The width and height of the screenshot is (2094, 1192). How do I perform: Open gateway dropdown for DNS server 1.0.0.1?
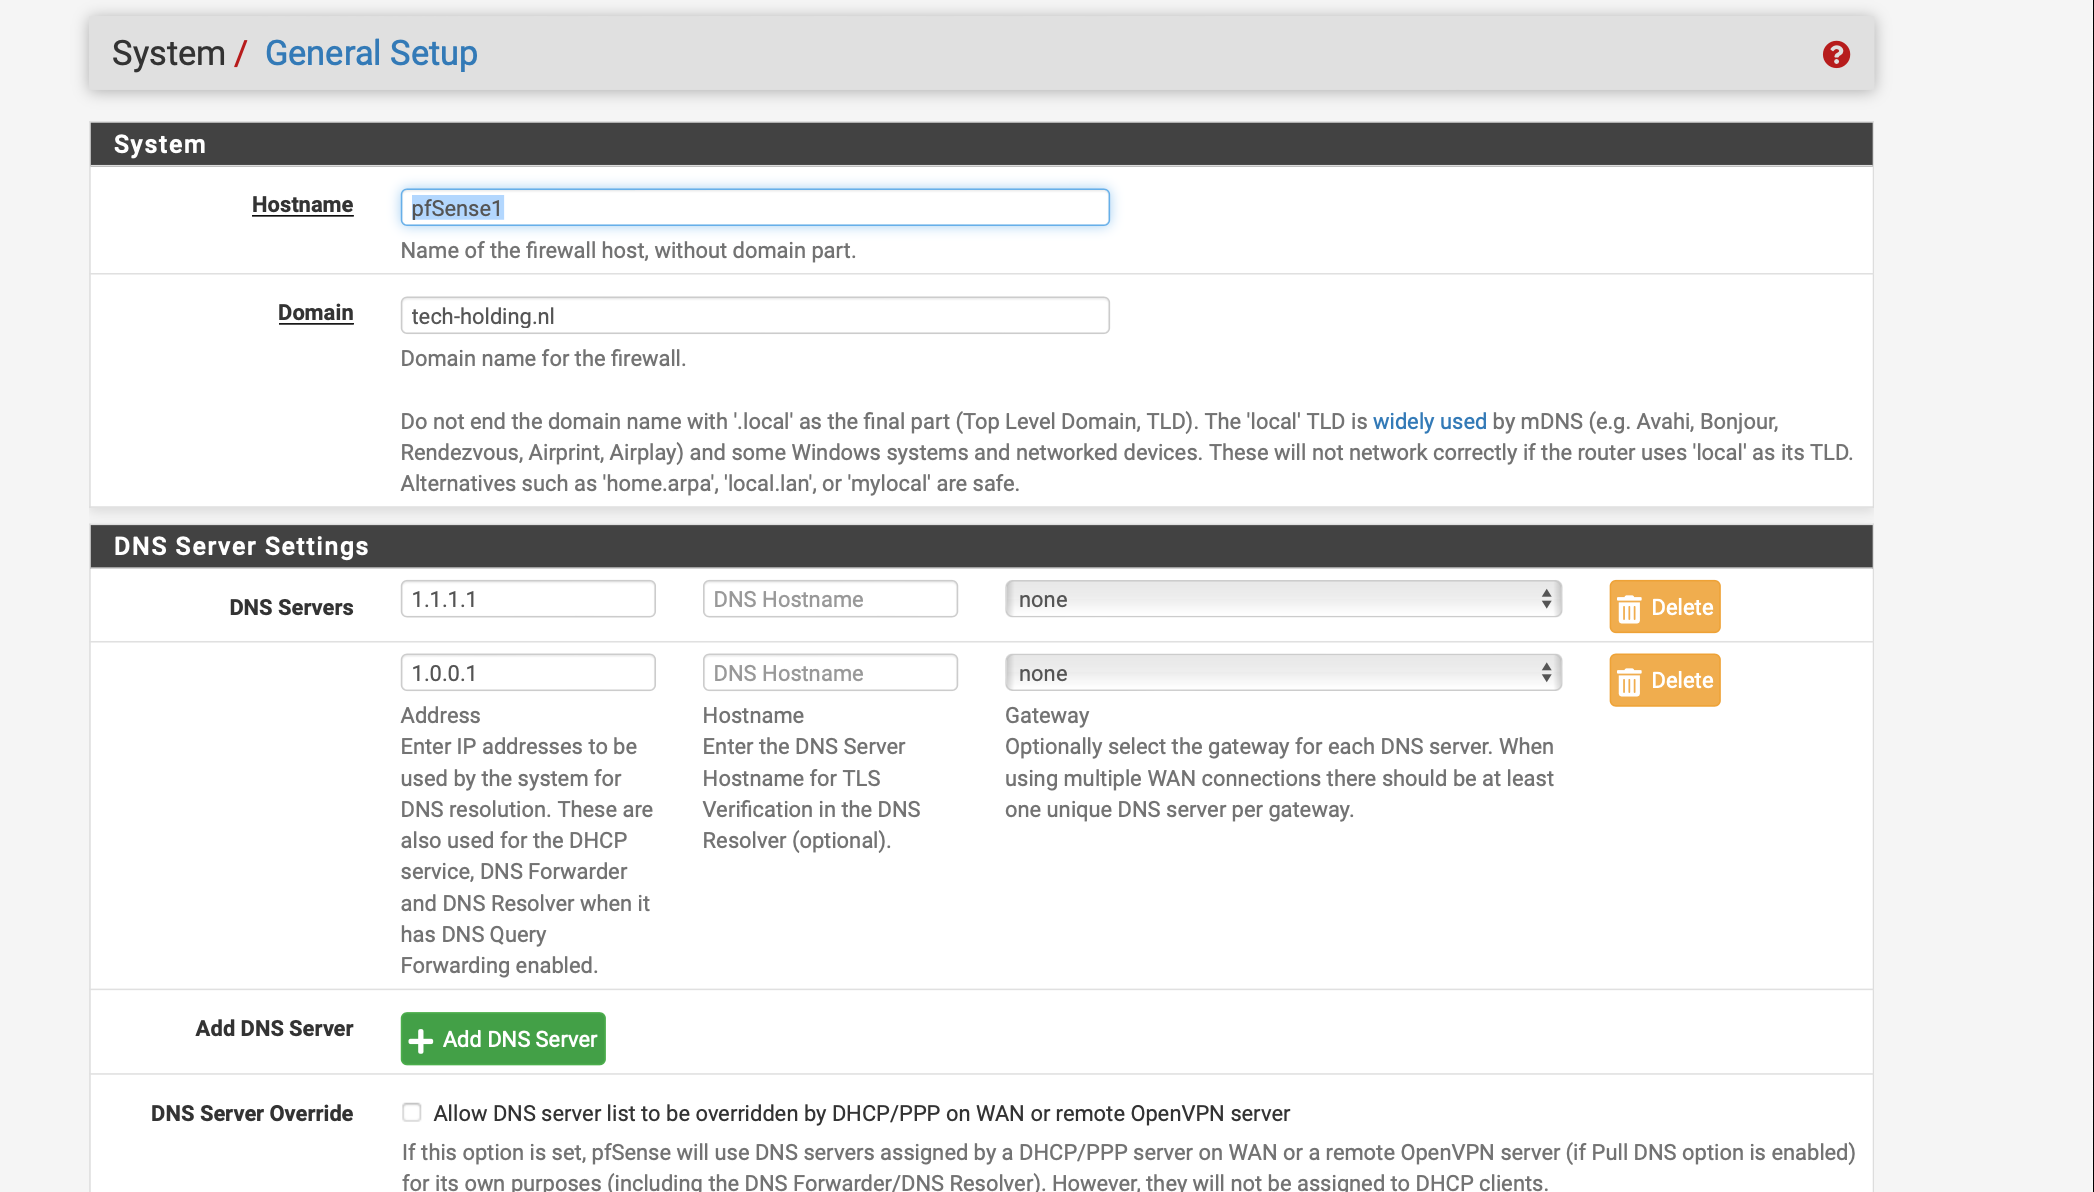[x=1283, y=673]
